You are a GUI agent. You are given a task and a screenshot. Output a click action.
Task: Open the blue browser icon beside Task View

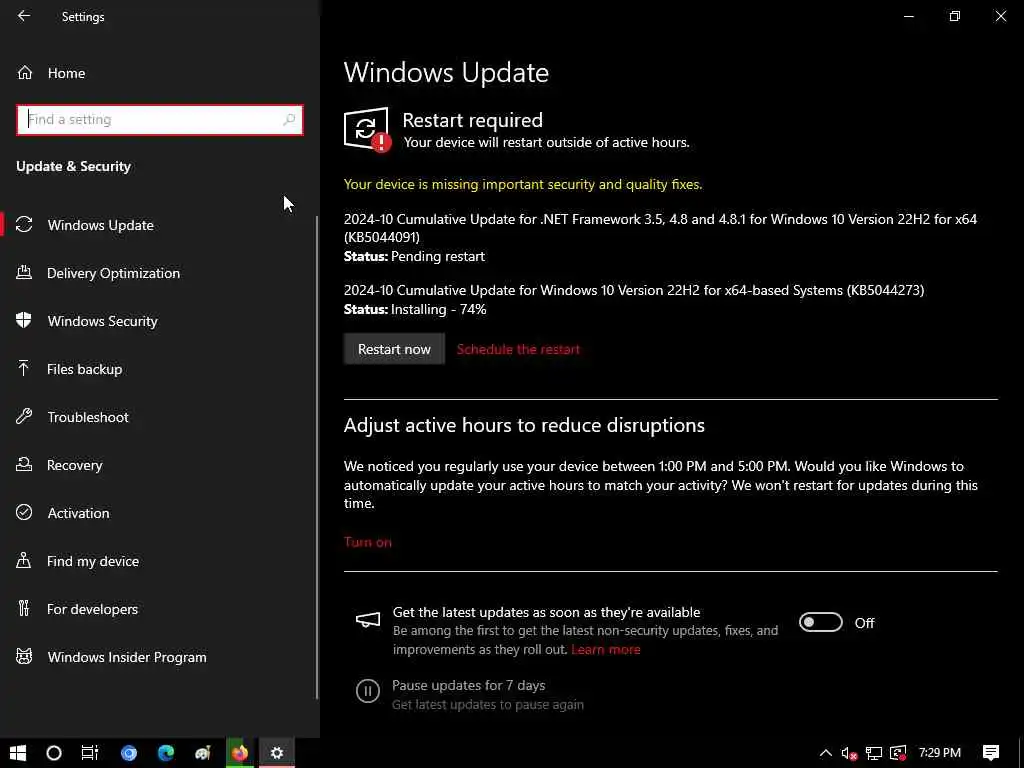[129, 753]
